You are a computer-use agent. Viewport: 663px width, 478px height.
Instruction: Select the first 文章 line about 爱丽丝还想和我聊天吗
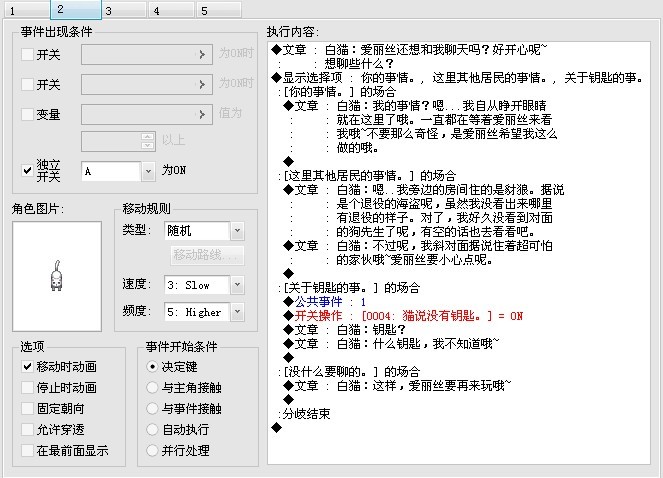[x=409, y=49]
